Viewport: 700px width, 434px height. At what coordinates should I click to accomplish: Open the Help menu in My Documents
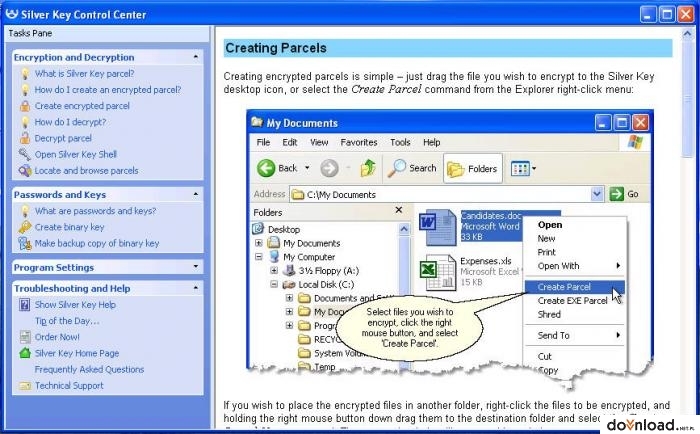pos(431,142)
